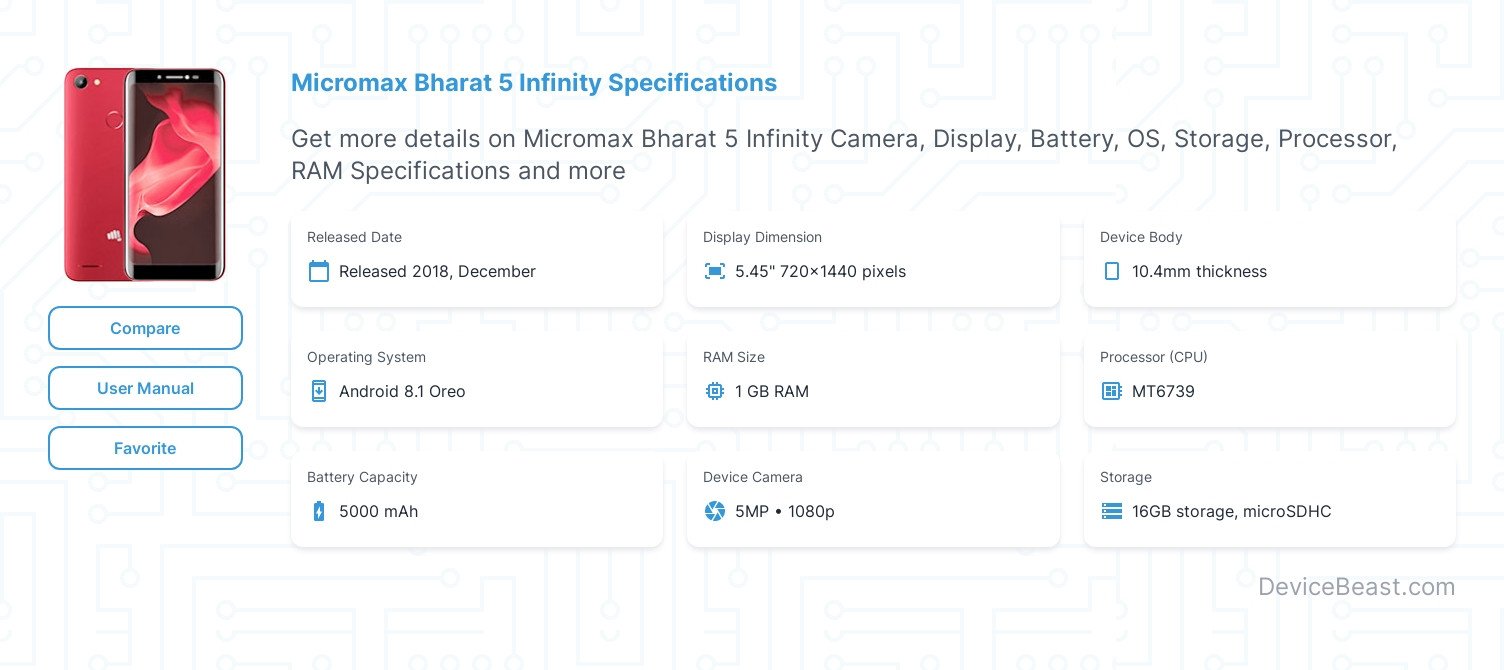The image size is (1504, 670).
Task: Select the Battery Capacity card
Action: (x=477, y=500)
